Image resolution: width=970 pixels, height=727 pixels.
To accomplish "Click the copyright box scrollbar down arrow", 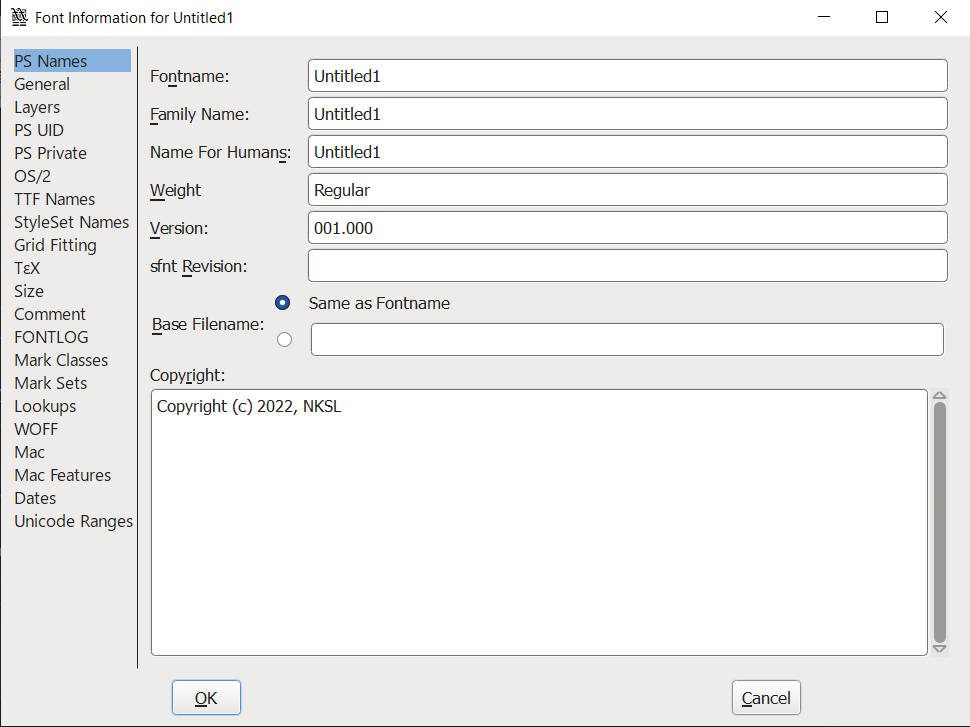I will click(939, 649).
